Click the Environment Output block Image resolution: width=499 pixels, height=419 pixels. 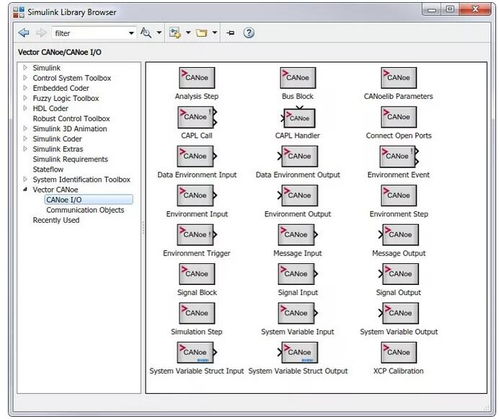tap(298, 195)
